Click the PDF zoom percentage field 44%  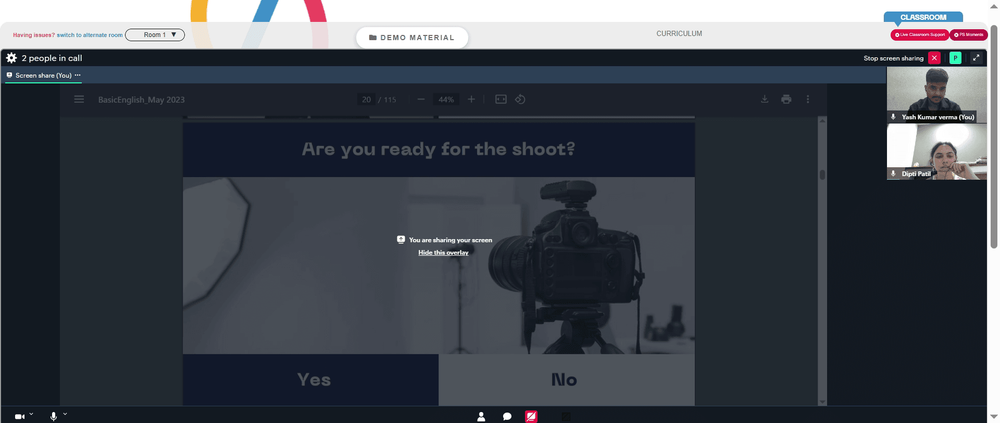tap(446, 100)
